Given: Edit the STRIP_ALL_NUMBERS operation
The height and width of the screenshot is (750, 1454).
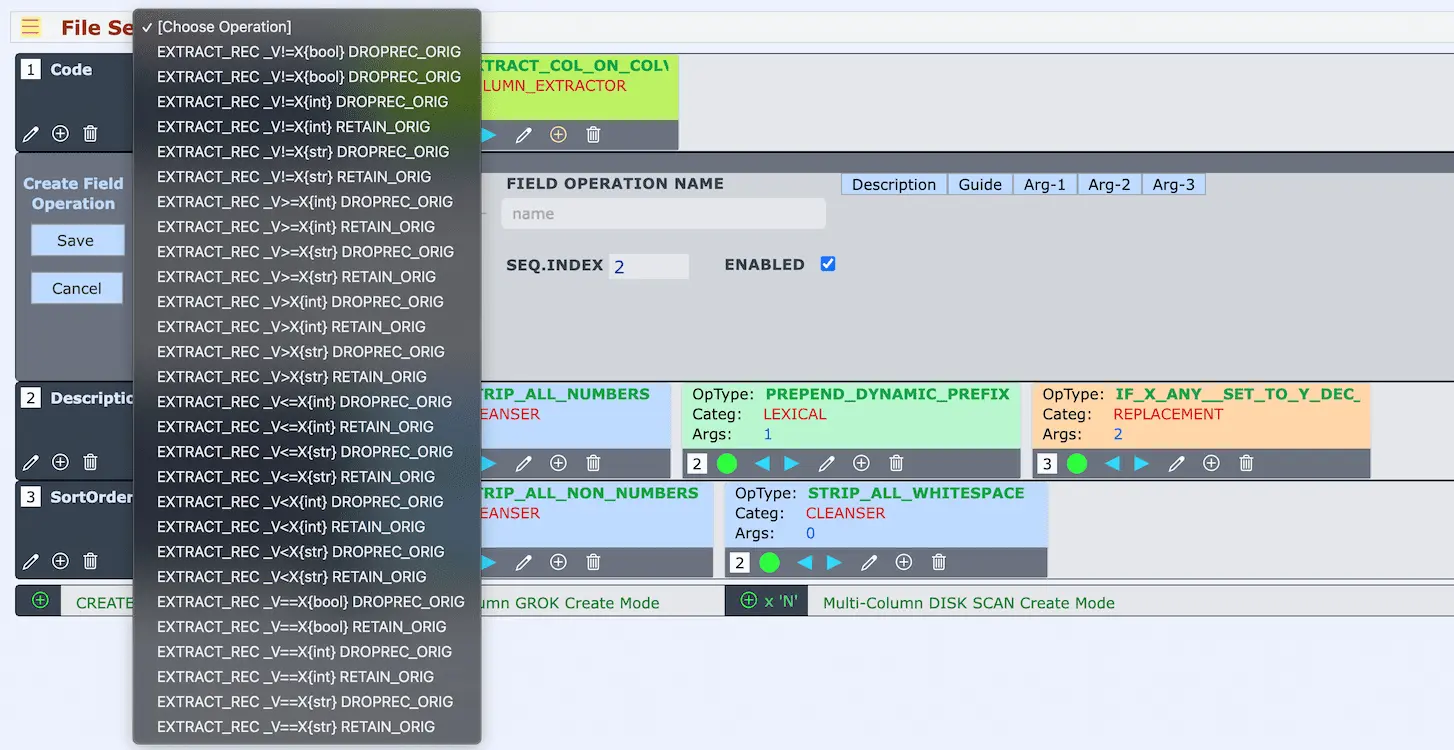Looking at the screenshot, I should (523, 463).
